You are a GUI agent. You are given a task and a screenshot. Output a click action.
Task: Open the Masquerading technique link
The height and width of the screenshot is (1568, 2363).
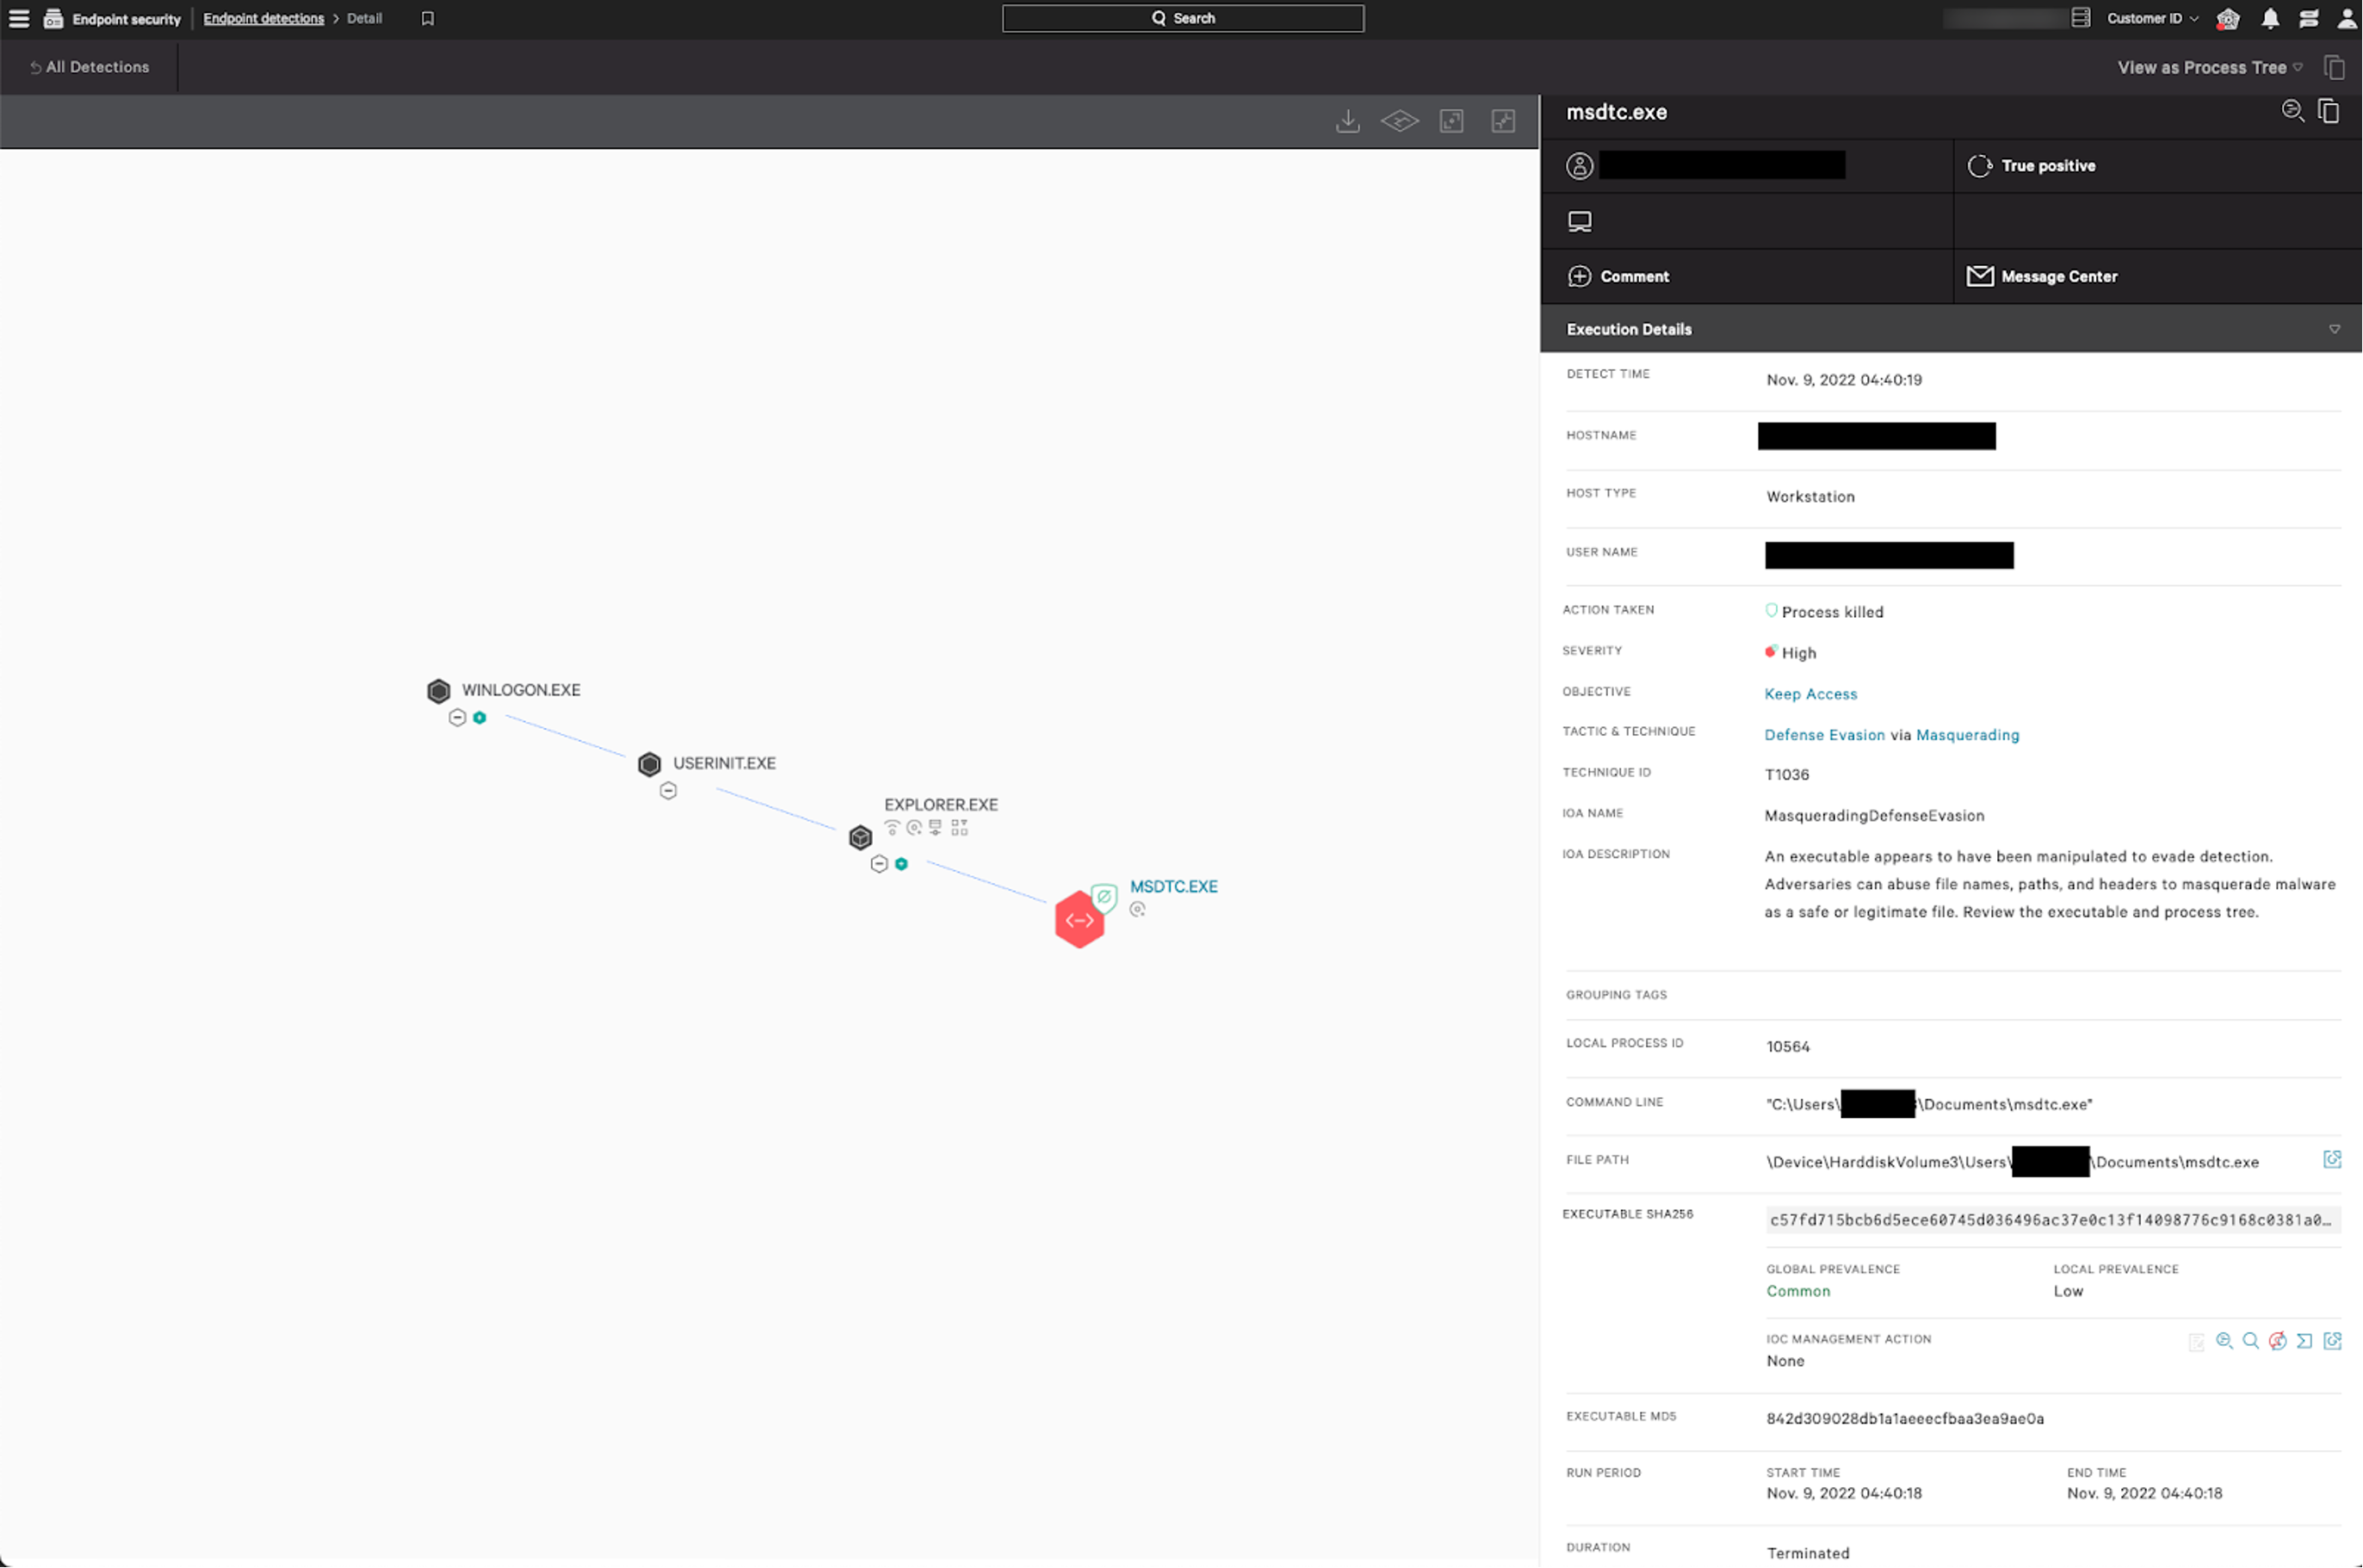point(1968,735)
